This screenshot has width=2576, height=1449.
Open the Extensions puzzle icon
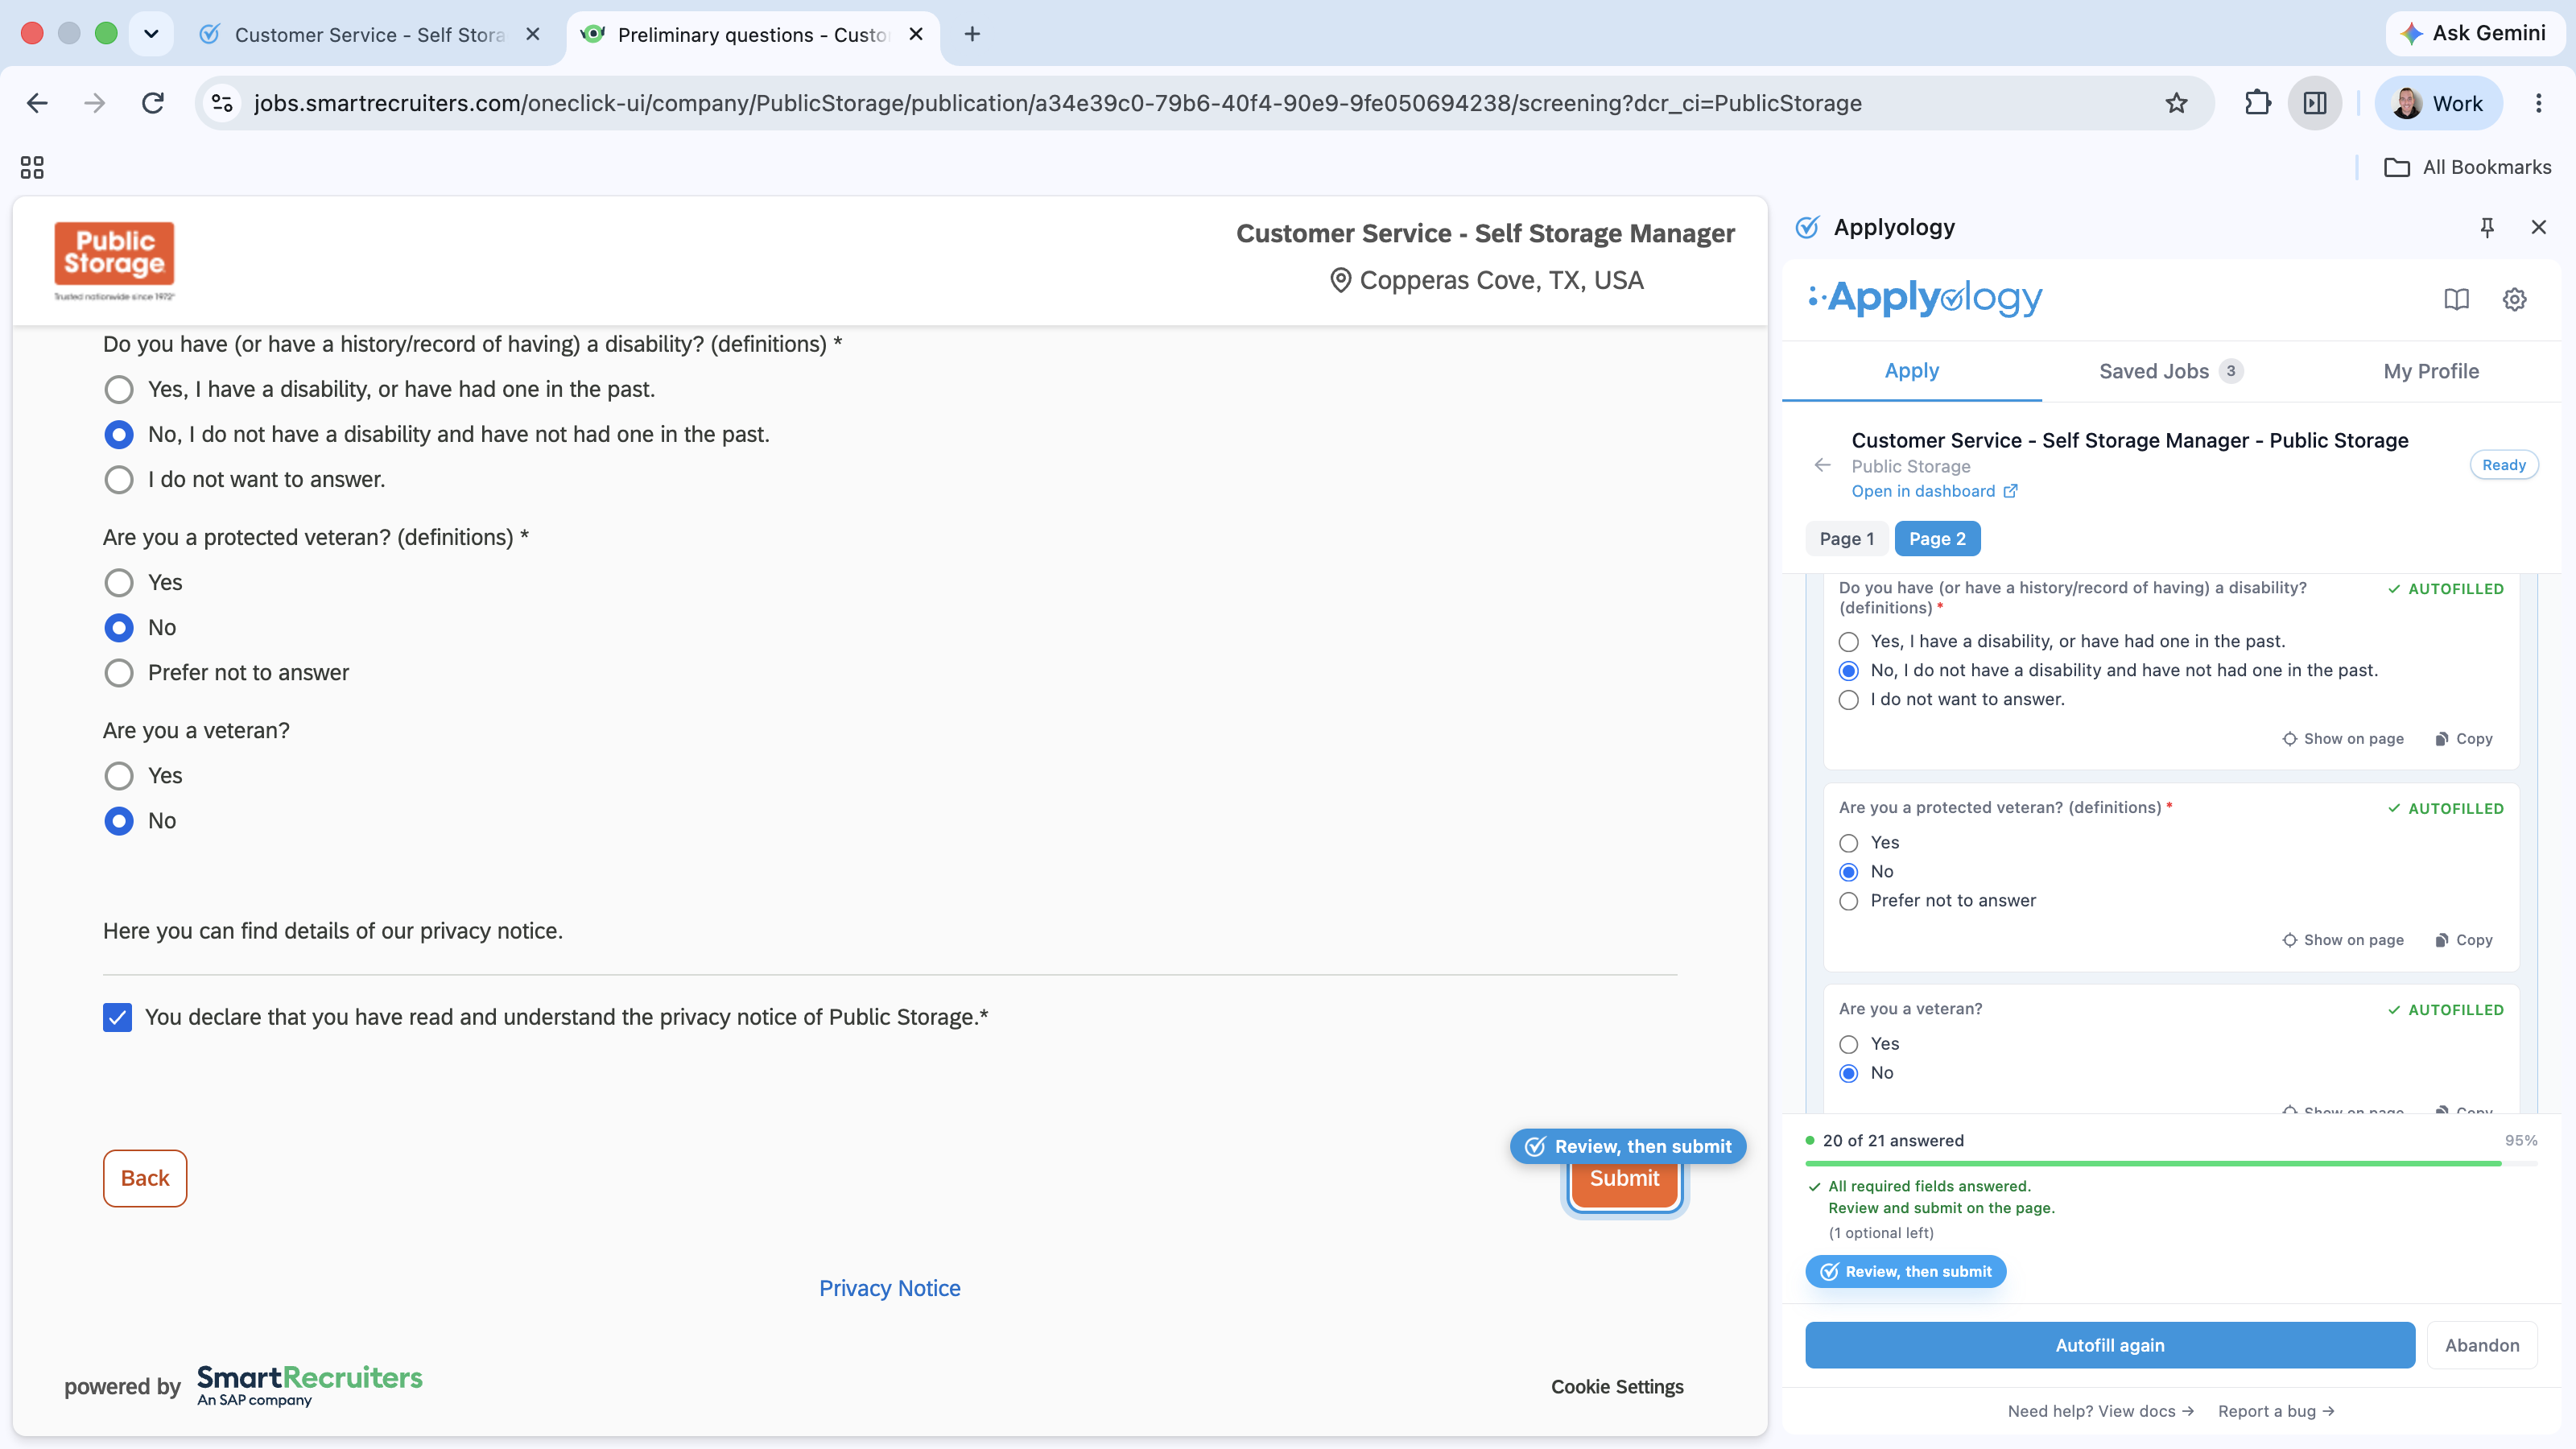pyautogui.click(x=2257, y=103)
